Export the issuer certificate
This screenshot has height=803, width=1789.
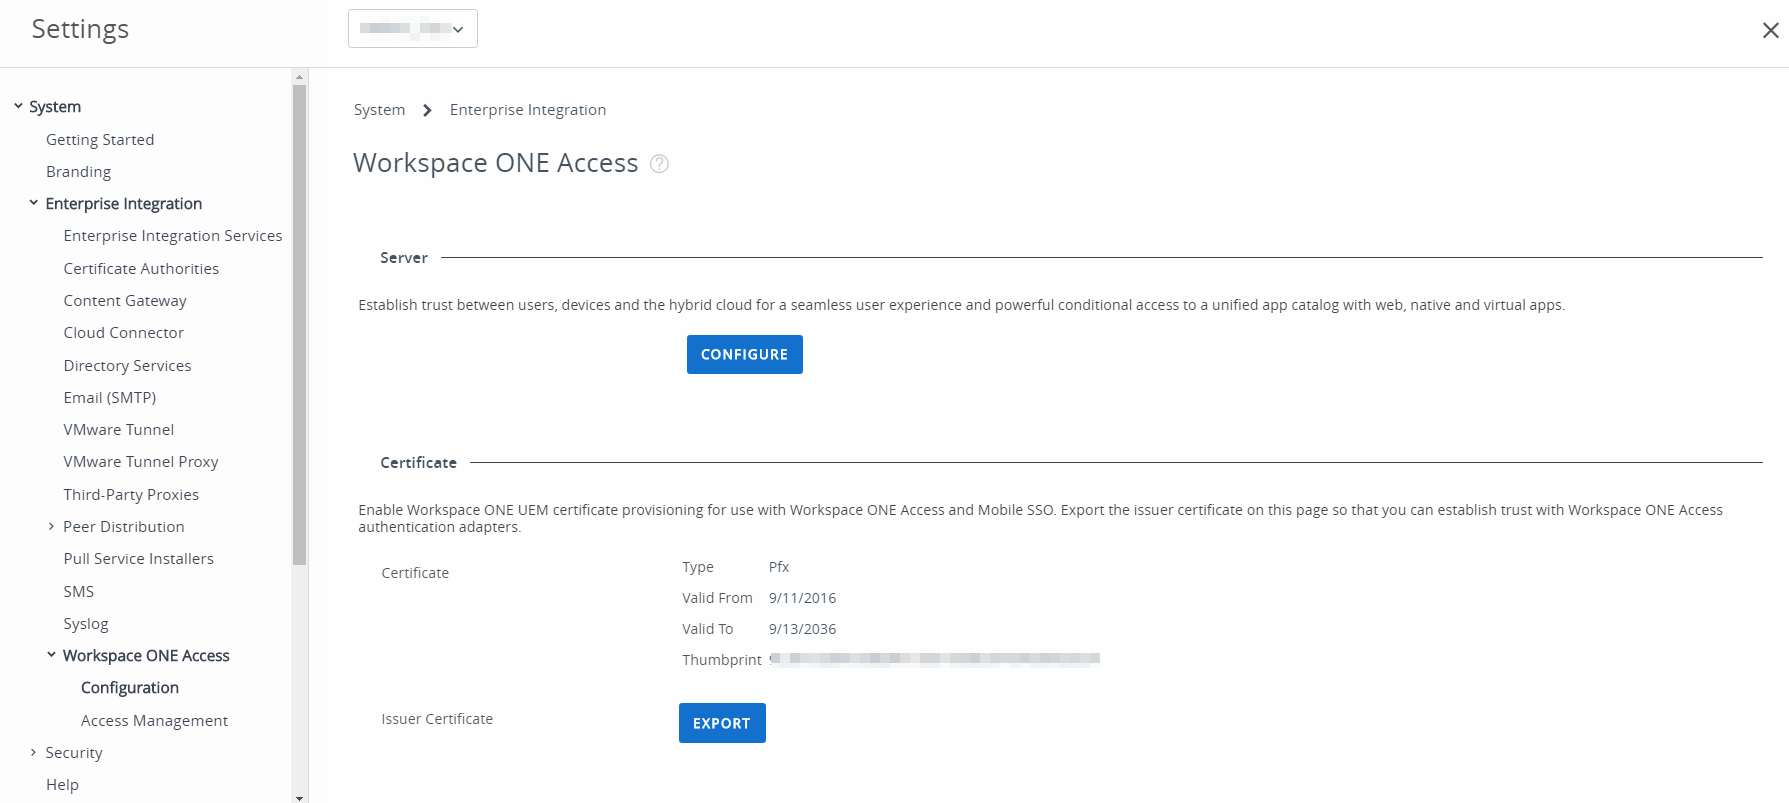point(721,723)
